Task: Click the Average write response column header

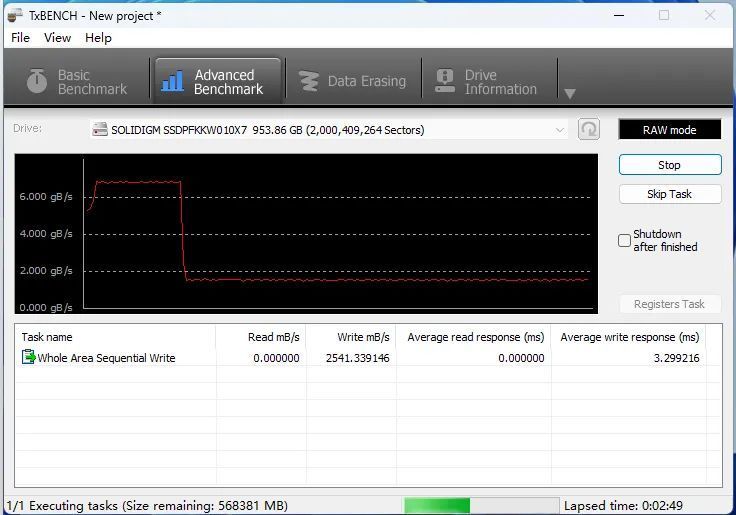Action: coord(629,337)
